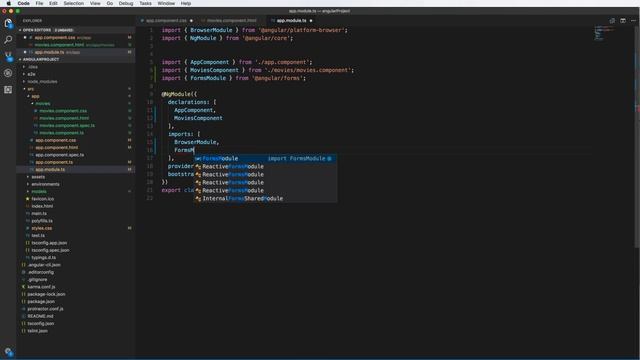Open the Help menu
The image size is (640, 360).
click(186, 3)
